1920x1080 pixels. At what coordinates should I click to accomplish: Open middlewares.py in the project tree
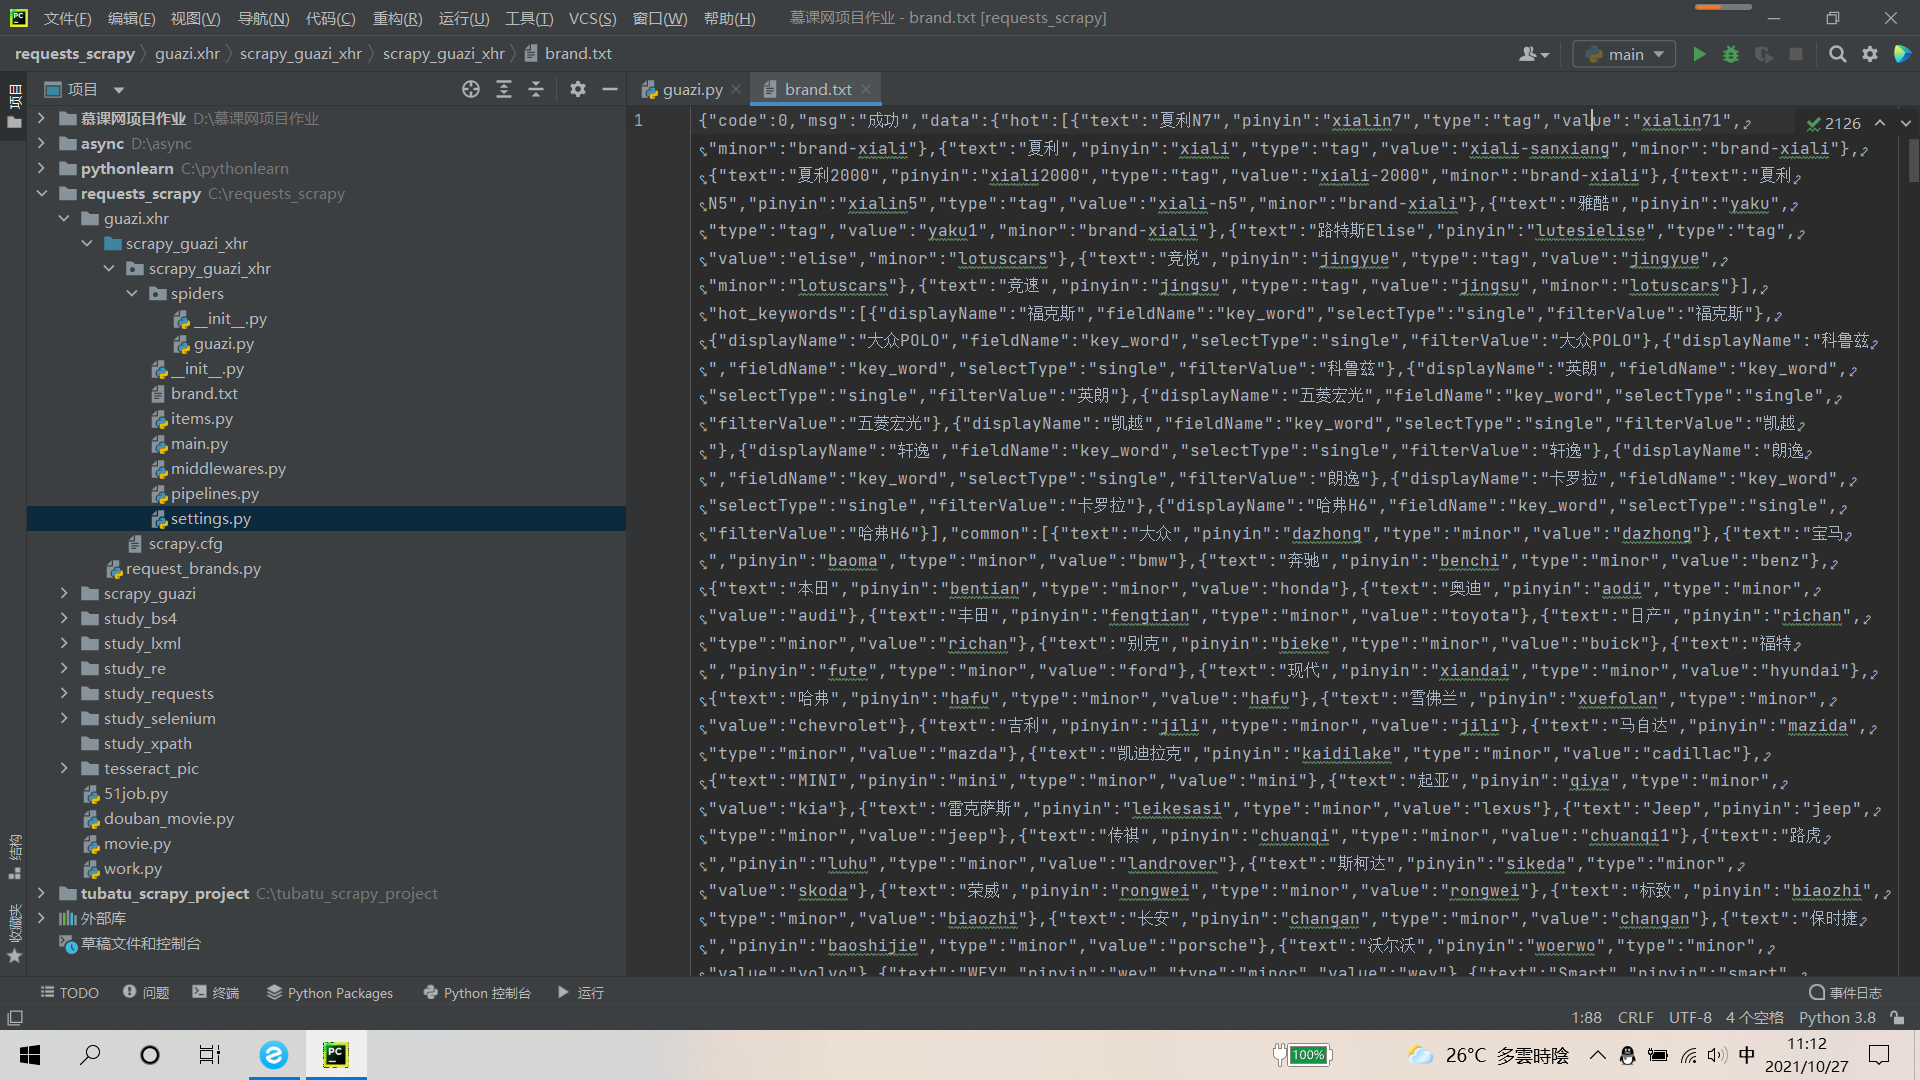tap(228, 468)
